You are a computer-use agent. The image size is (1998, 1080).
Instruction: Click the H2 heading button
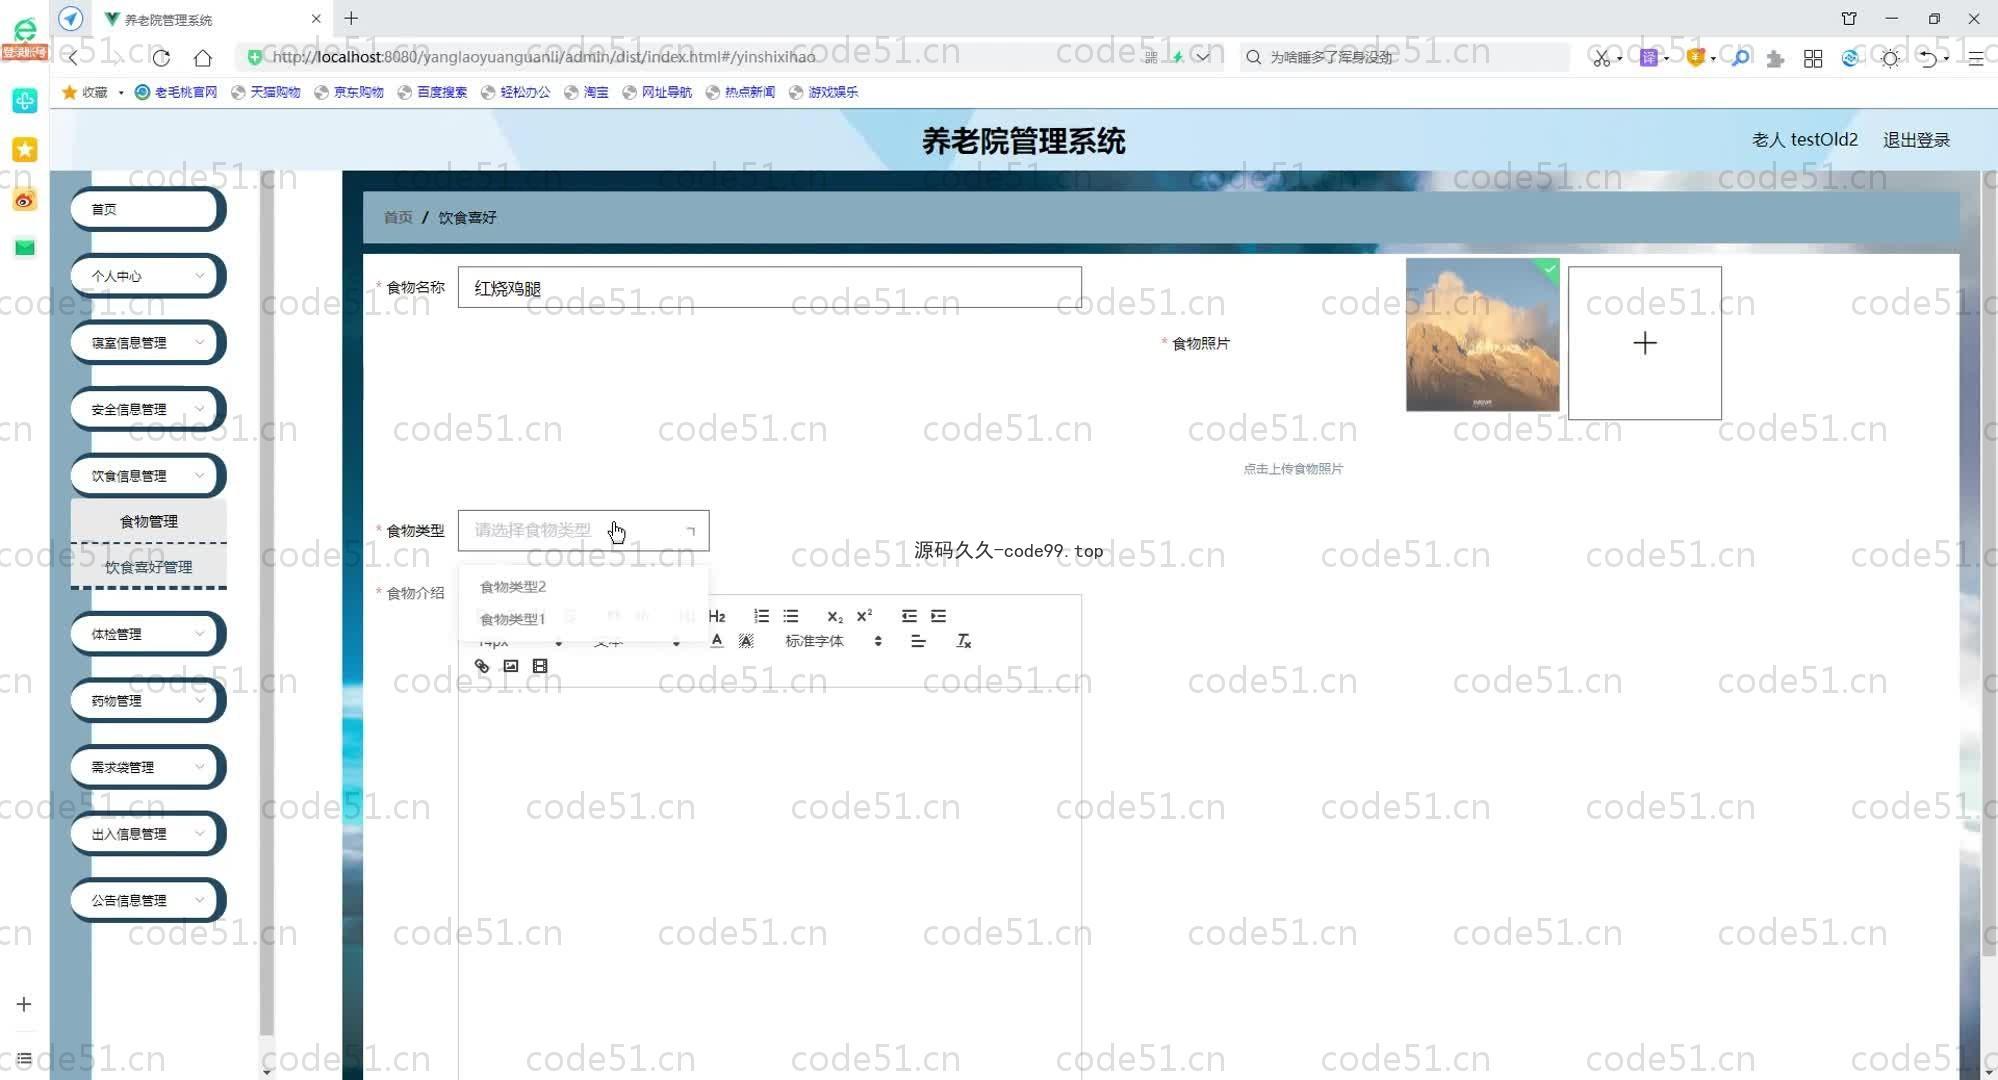(716, 616)
